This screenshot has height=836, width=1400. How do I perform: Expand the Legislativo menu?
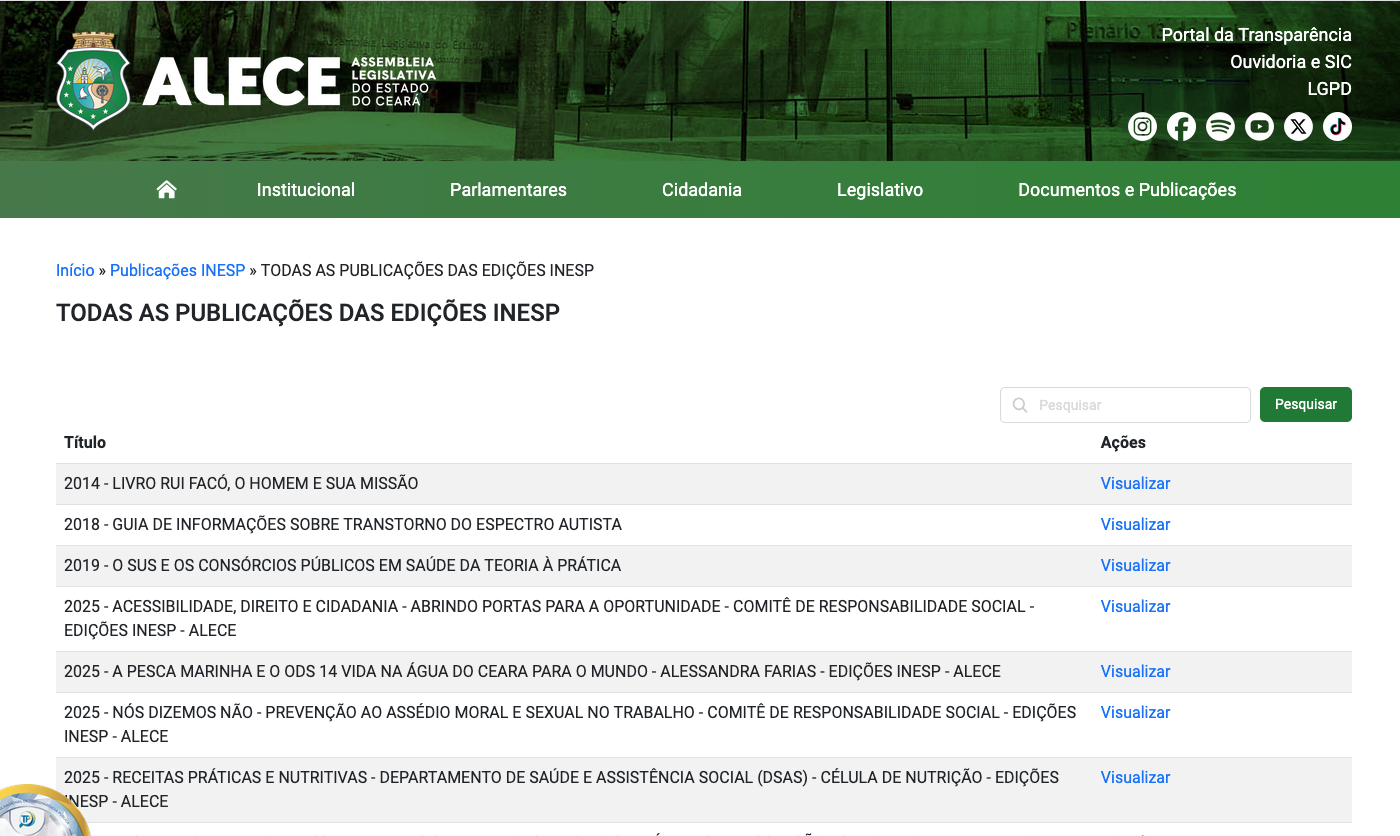tap(880, 190)
